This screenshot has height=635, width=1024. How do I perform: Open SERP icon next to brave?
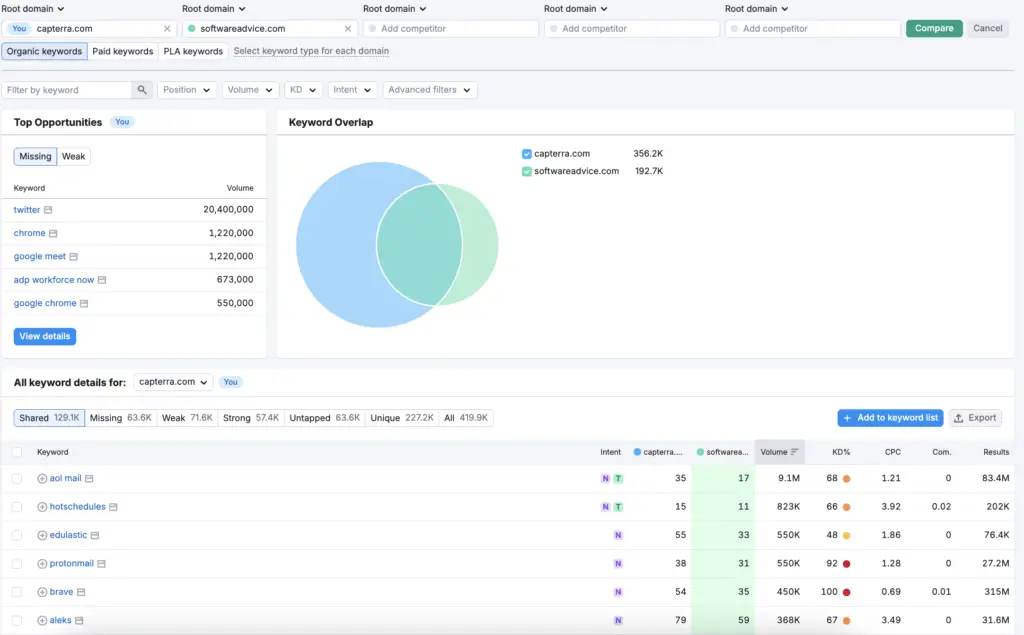[x=81, y=593]
